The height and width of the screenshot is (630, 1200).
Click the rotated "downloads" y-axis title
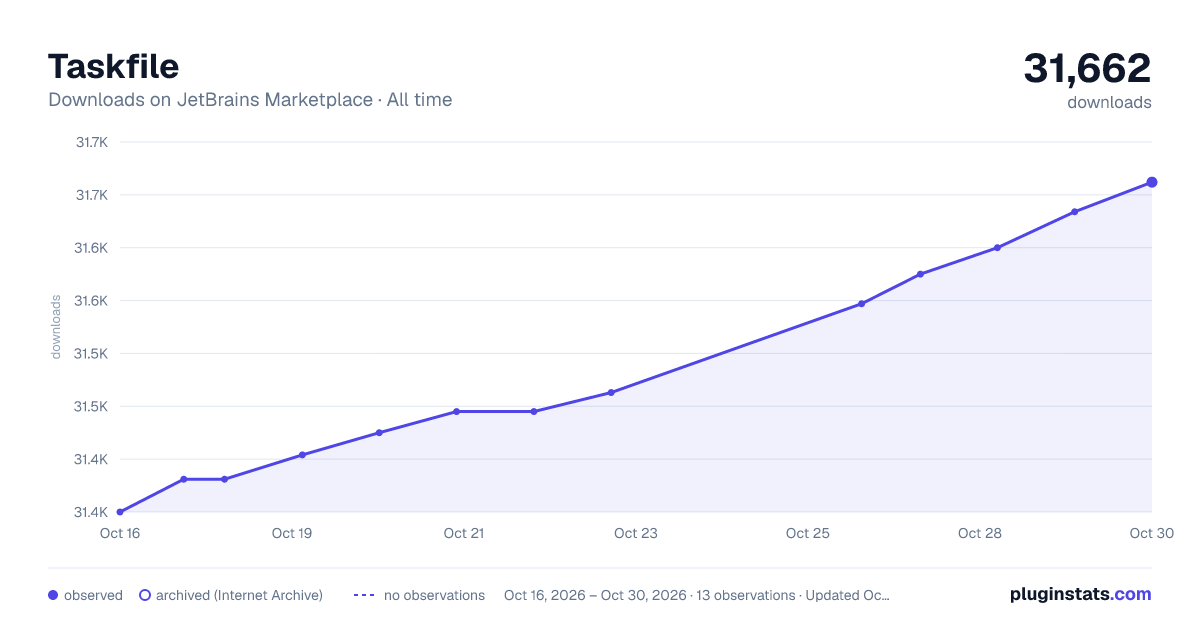[56, 327]
